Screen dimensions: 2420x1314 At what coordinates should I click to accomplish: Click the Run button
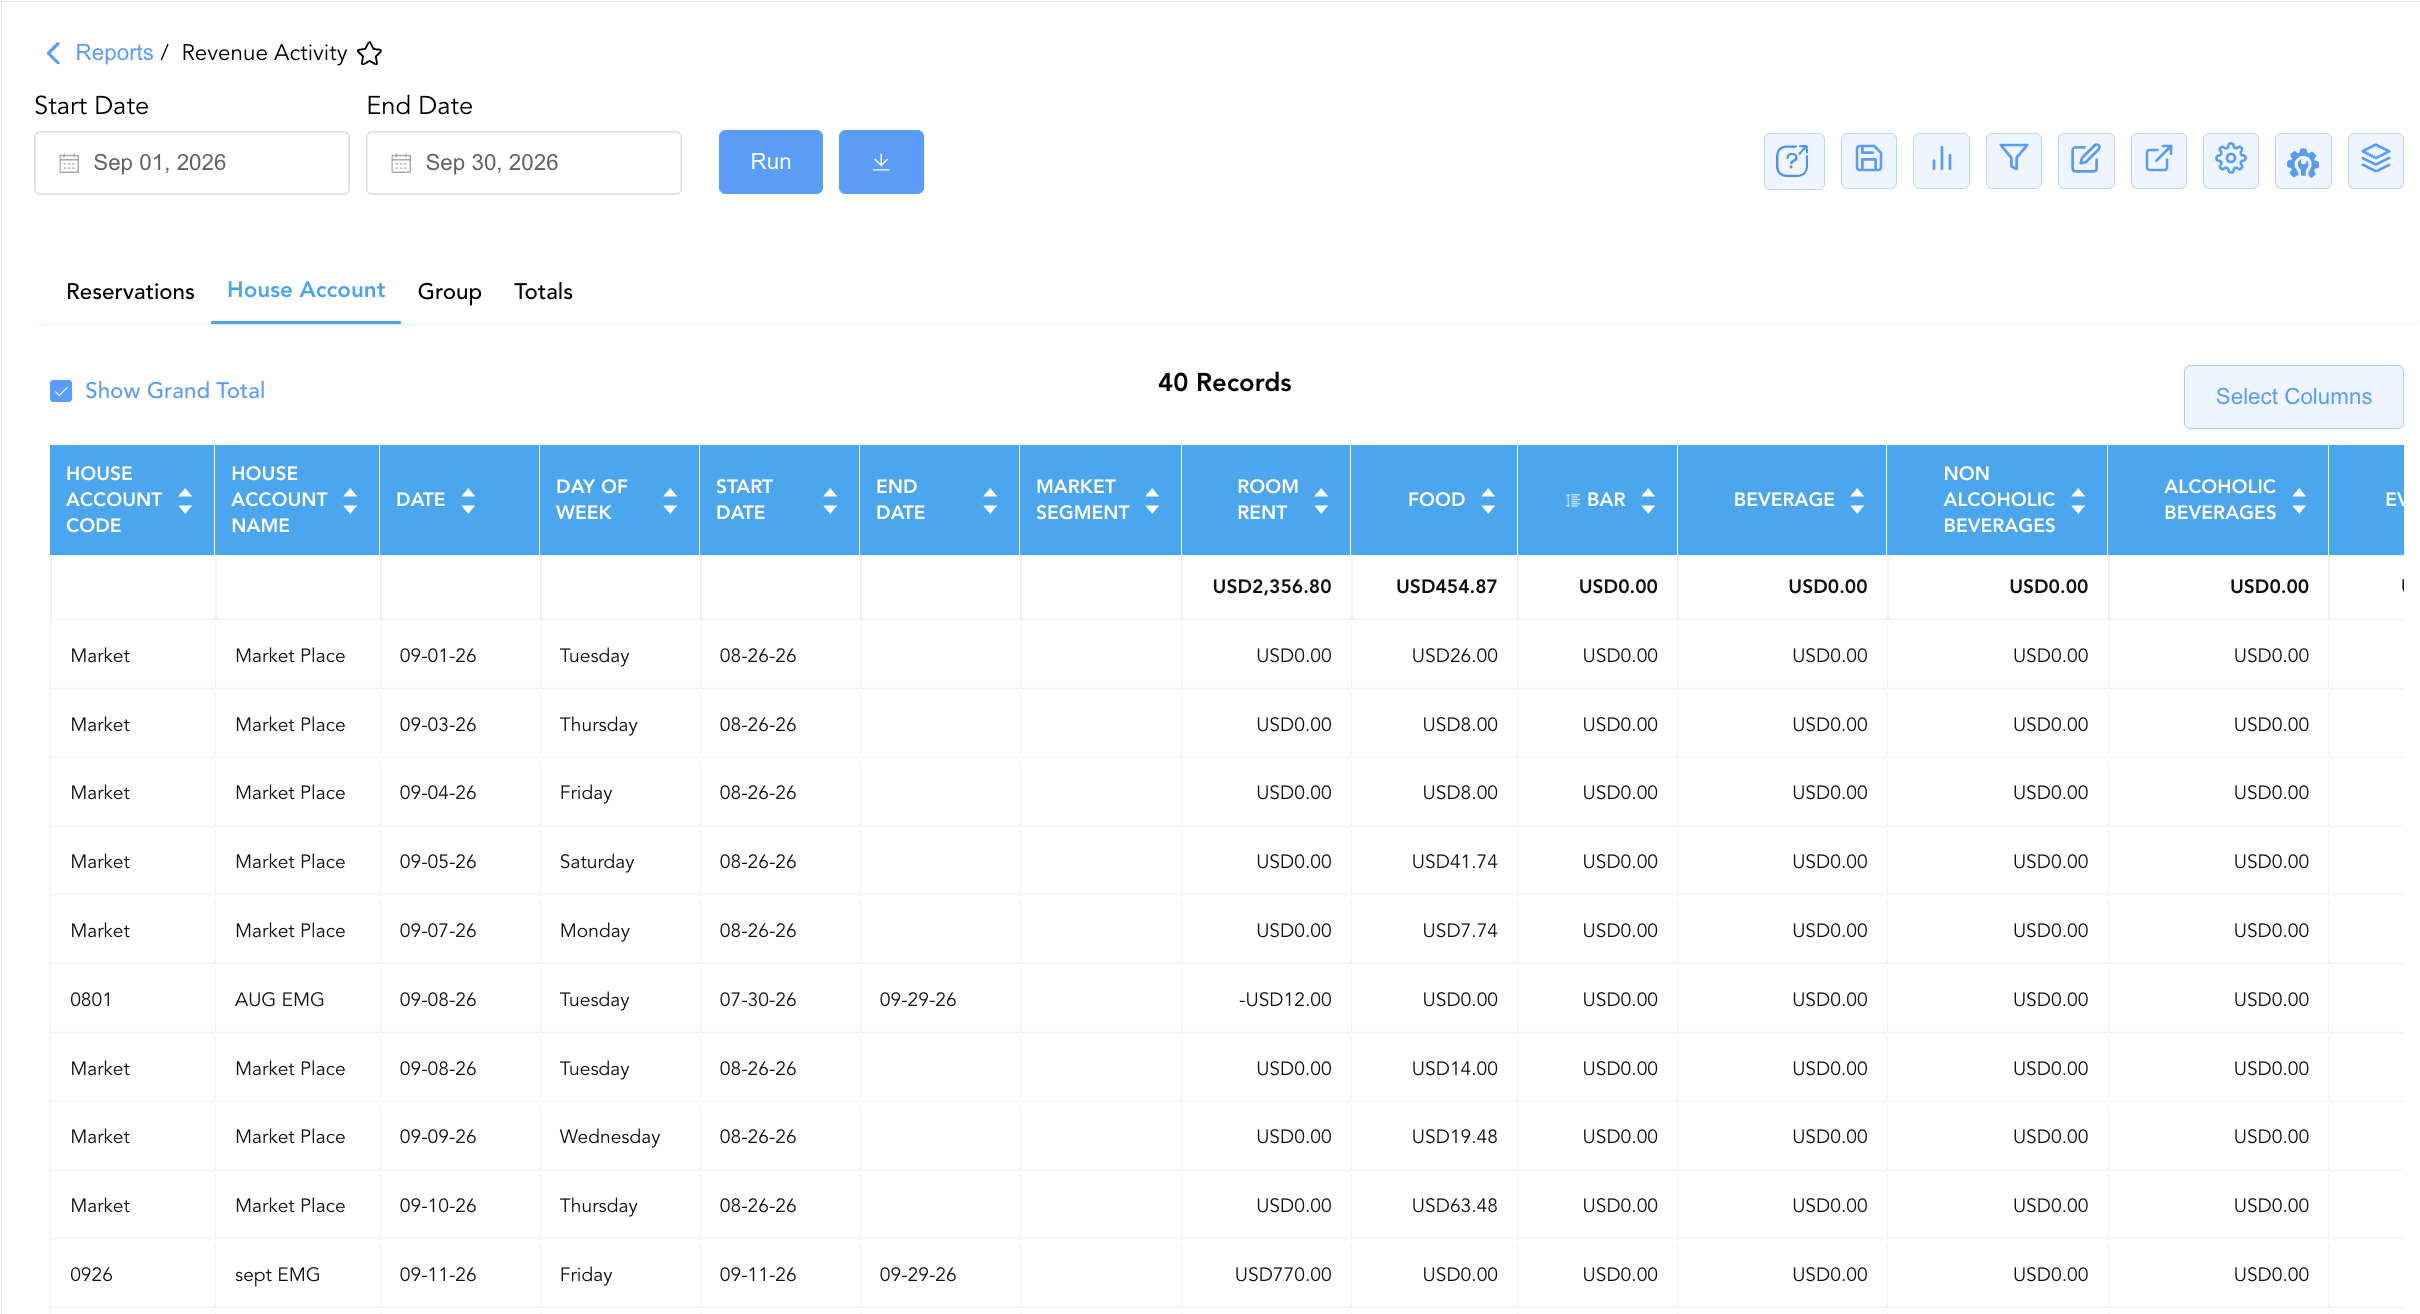(771, 162)
